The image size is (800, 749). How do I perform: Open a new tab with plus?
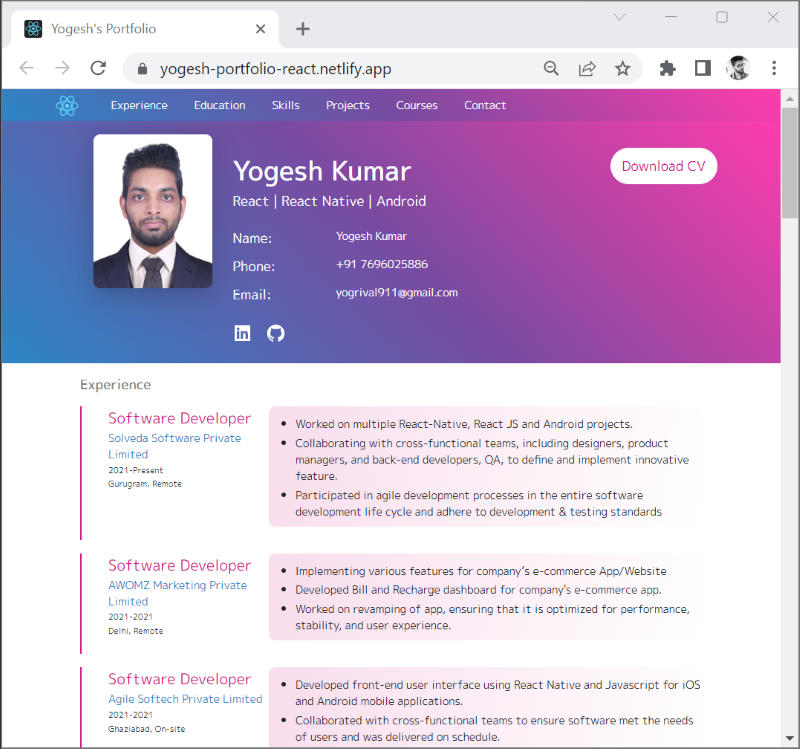point(303,29)
